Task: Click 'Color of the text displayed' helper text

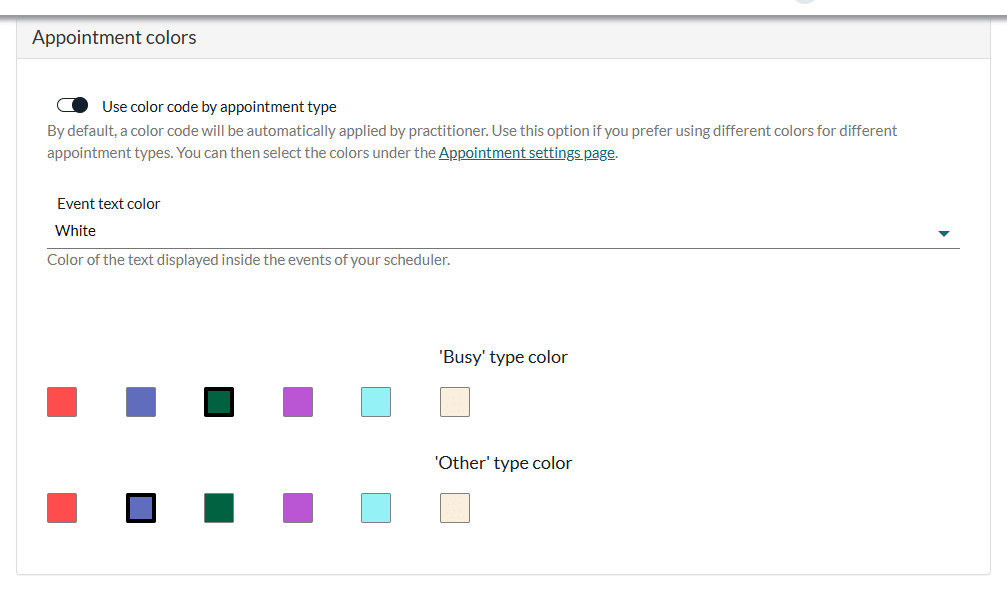Action: [x=249, y=260]
